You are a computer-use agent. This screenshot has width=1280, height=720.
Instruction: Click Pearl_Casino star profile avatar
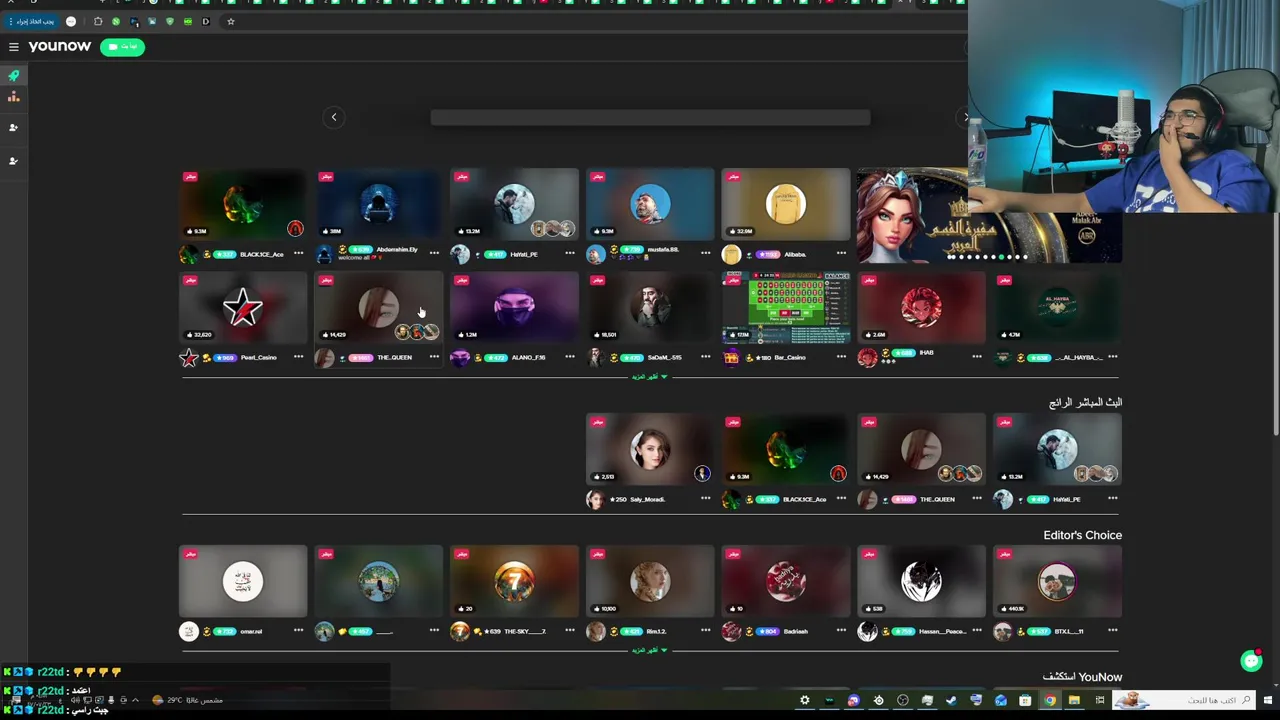click(188, 358)
